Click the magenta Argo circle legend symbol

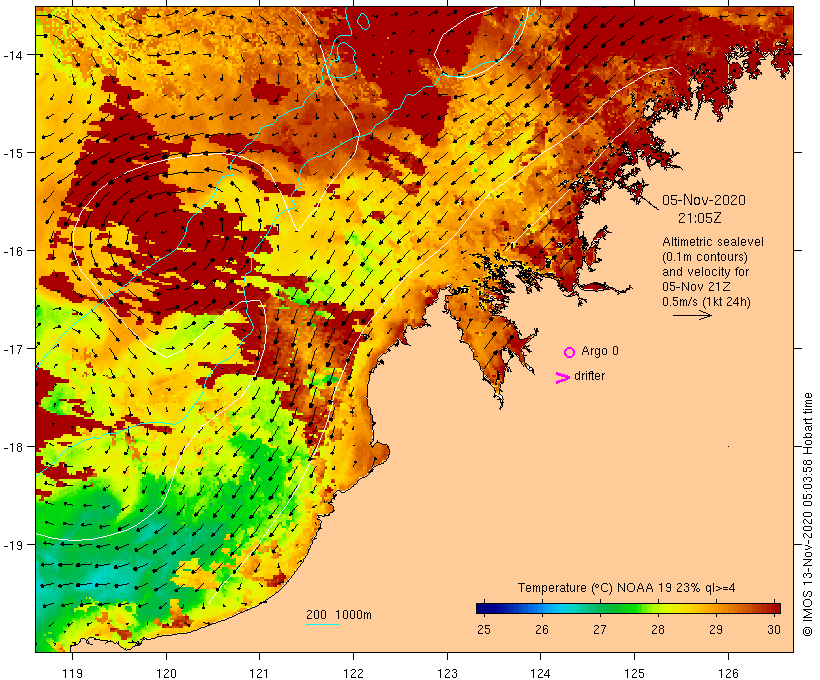(570, 352)
